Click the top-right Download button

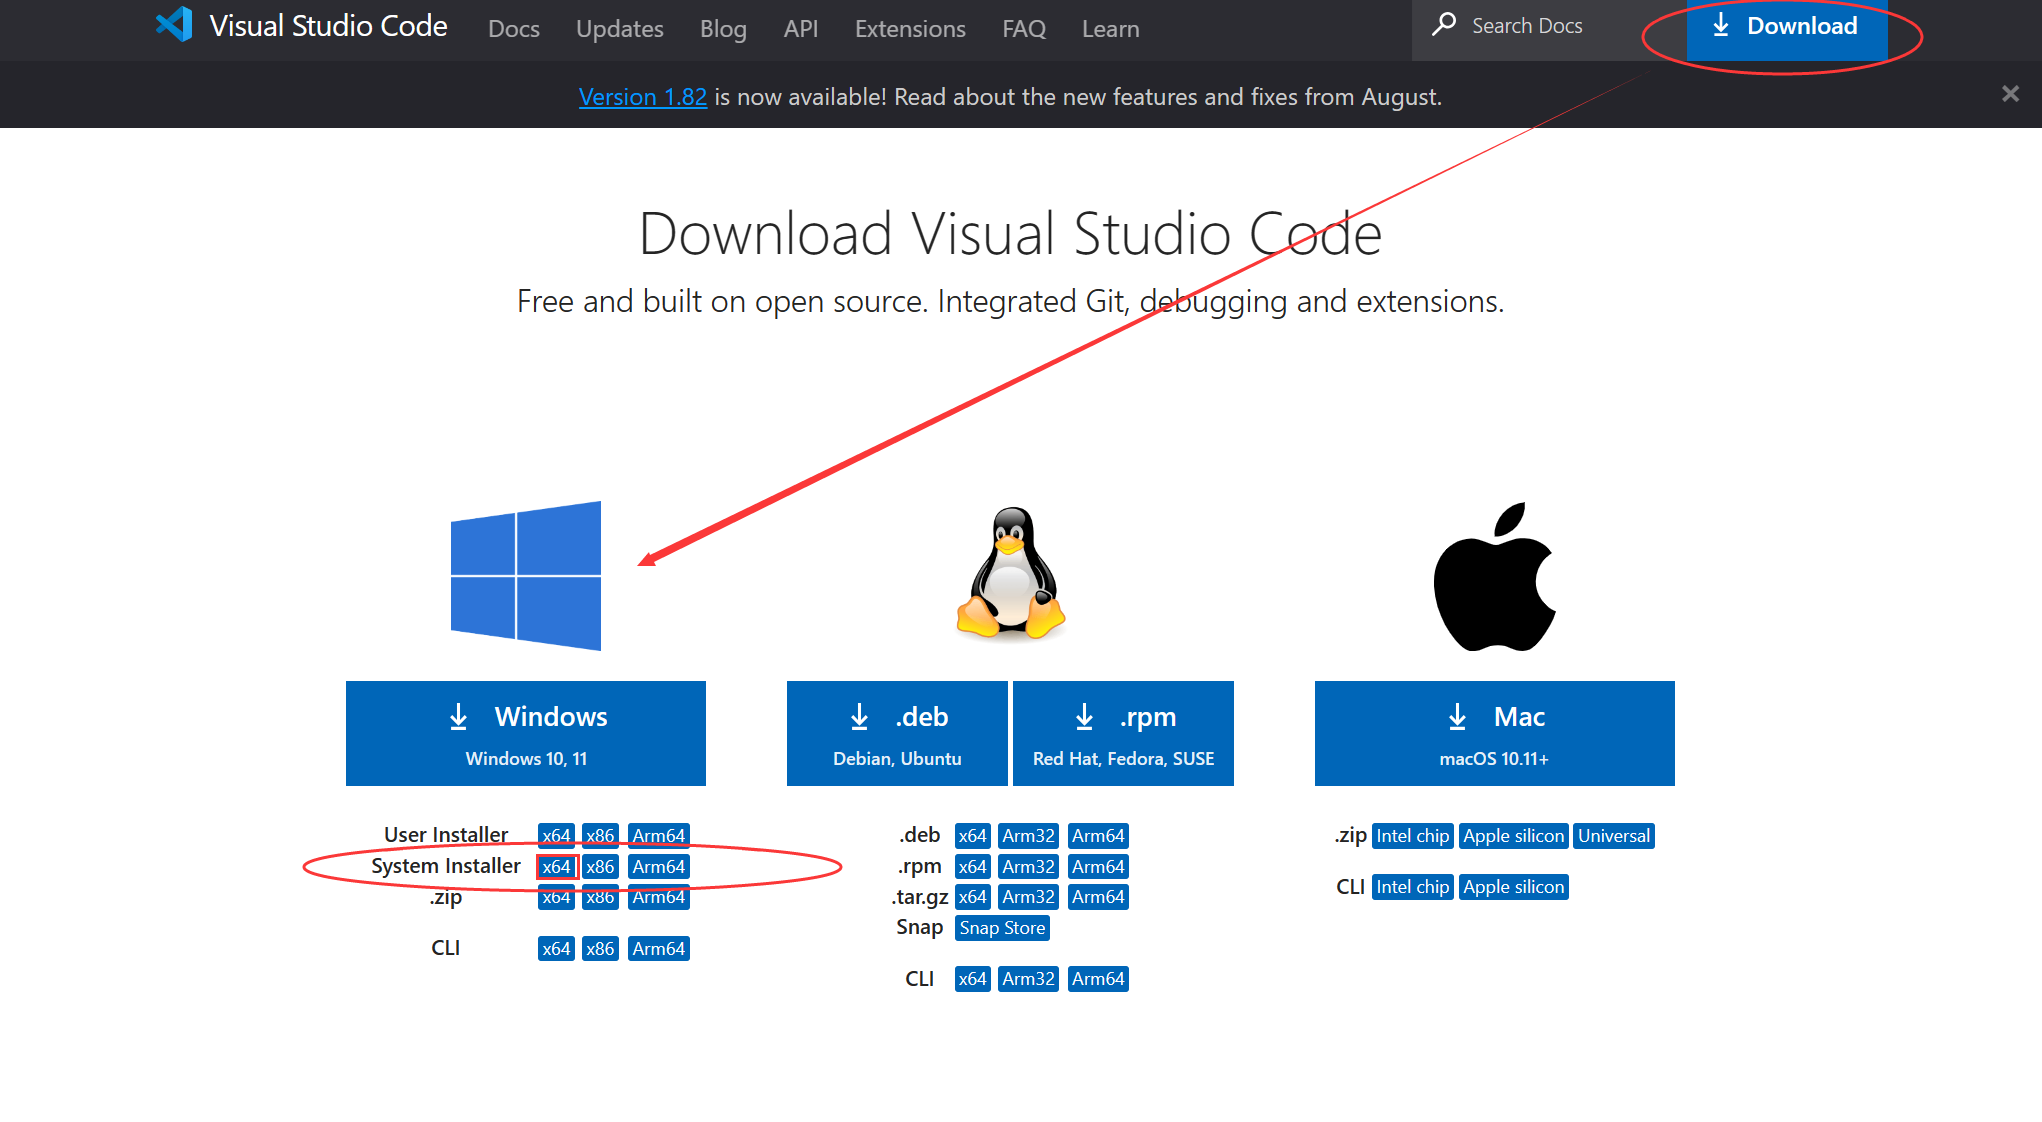(1786, 27)
